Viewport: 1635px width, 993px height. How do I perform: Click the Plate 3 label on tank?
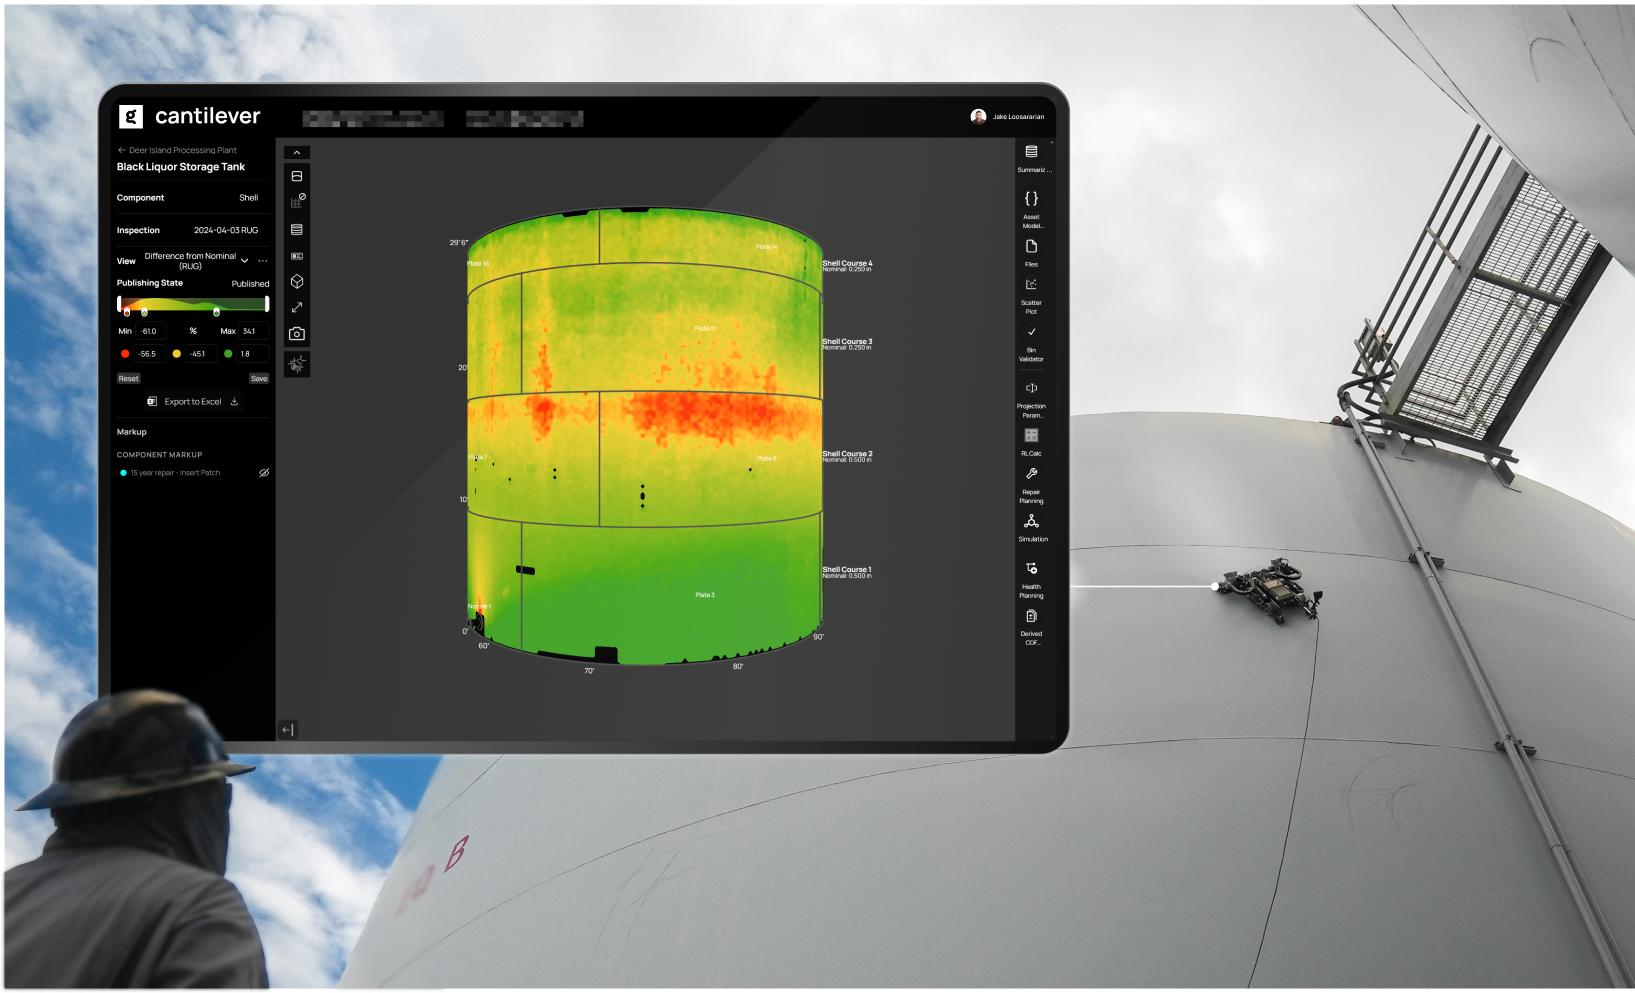click(705, 595)
